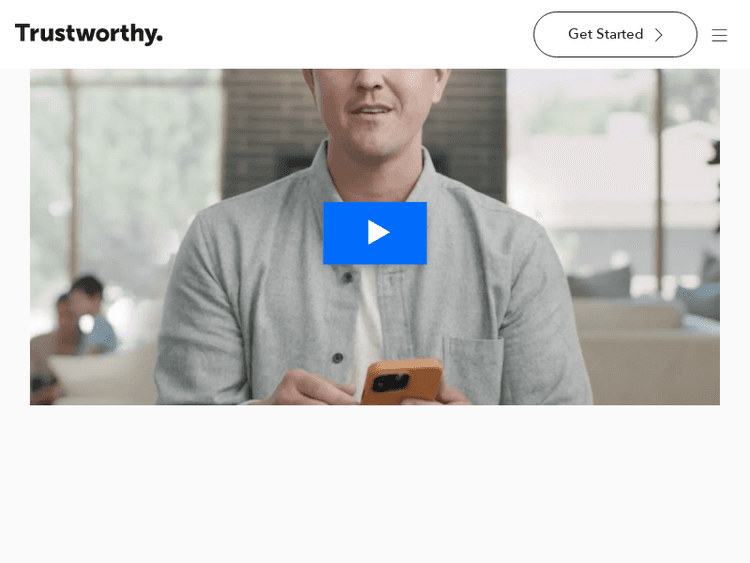Open the hamburger menu icon

click(719, 35)
